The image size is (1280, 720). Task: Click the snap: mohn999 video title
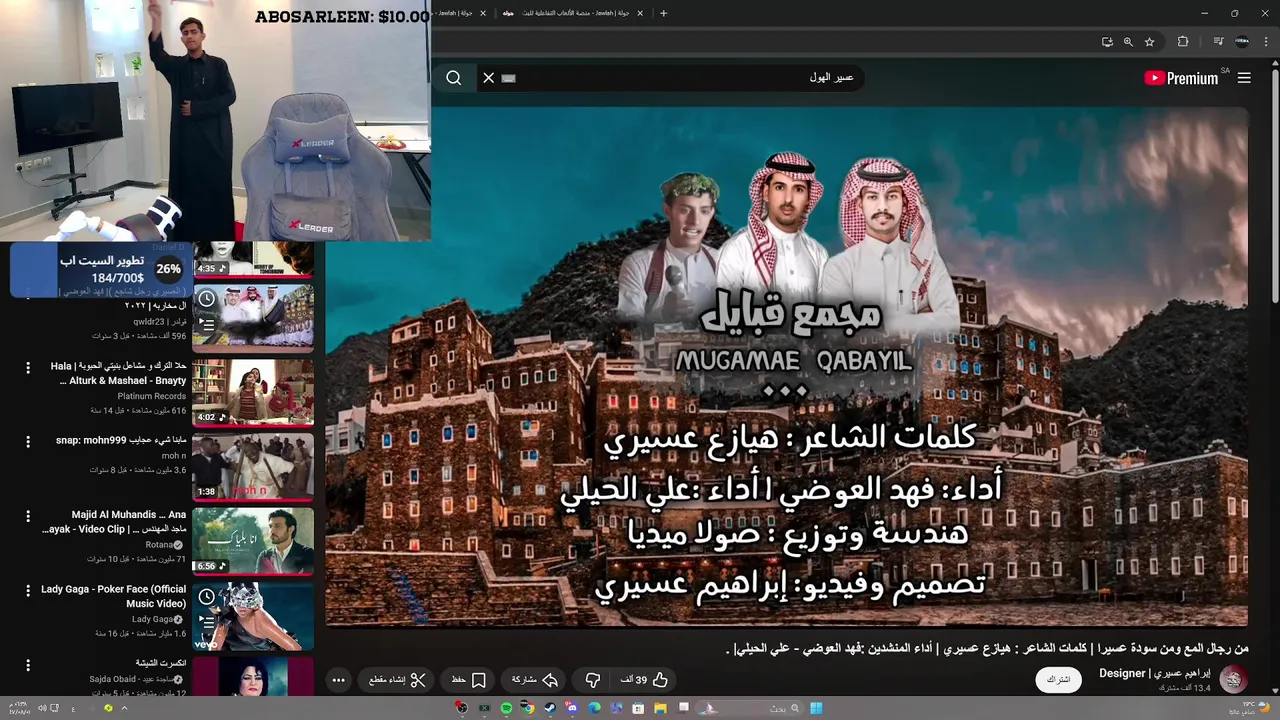pyautogui.click(x=120, y=441)
